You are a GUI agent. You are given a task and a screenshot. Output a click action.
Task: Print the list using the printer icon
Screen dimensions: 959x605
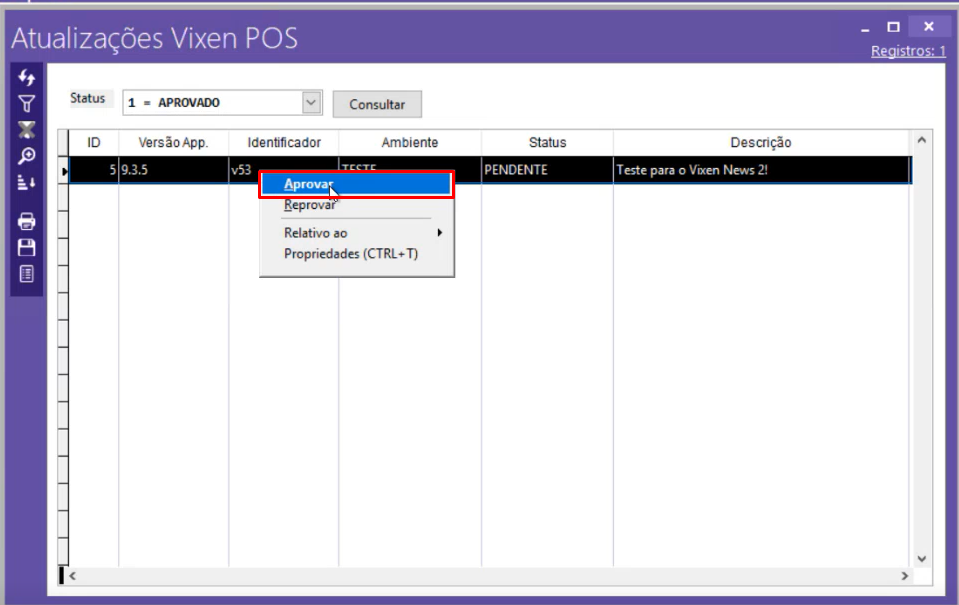(x=27, y=222)
